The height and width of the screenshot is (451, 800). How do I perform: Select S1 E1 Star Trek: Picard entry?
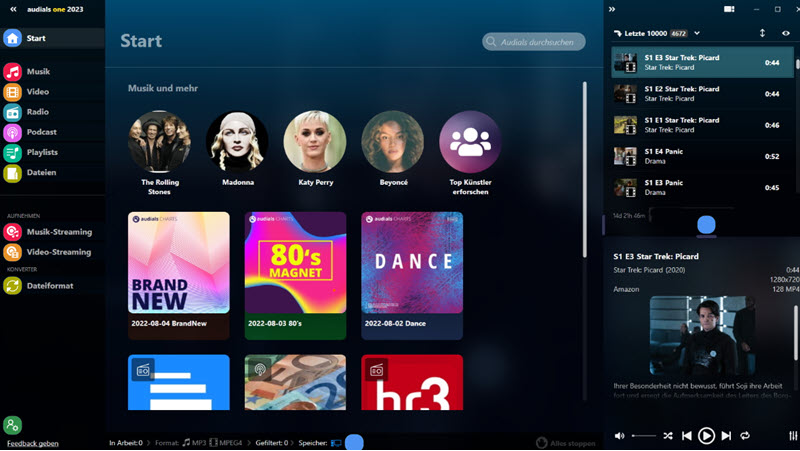pyautogui.click(x=703, y=125)
